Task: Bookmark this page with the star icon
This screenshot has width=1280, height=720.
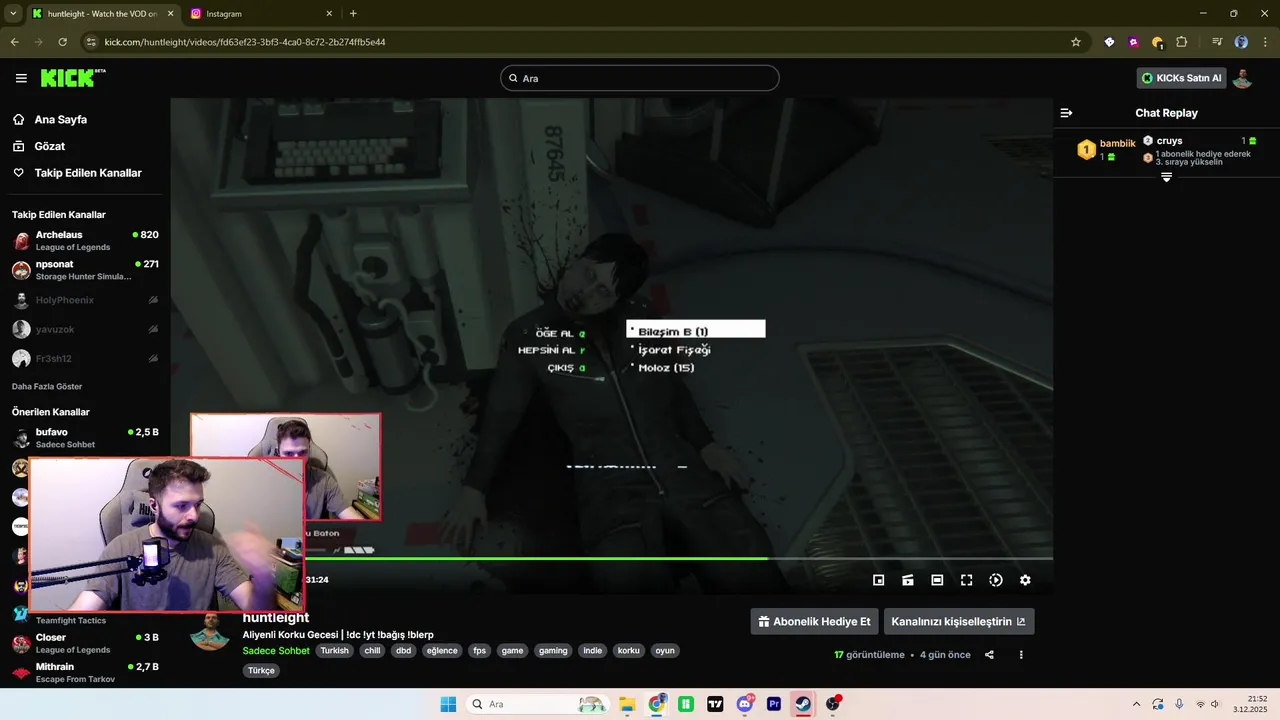Action: pyautogui.click(x=1076, y=42)
